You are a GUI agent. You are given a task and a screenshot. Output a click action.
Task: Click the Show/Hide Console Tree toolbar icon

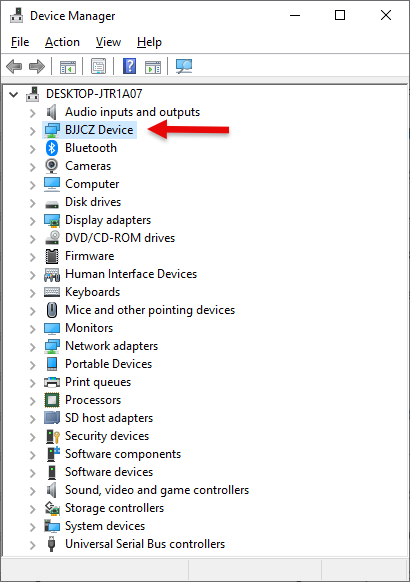pos(68,67)
